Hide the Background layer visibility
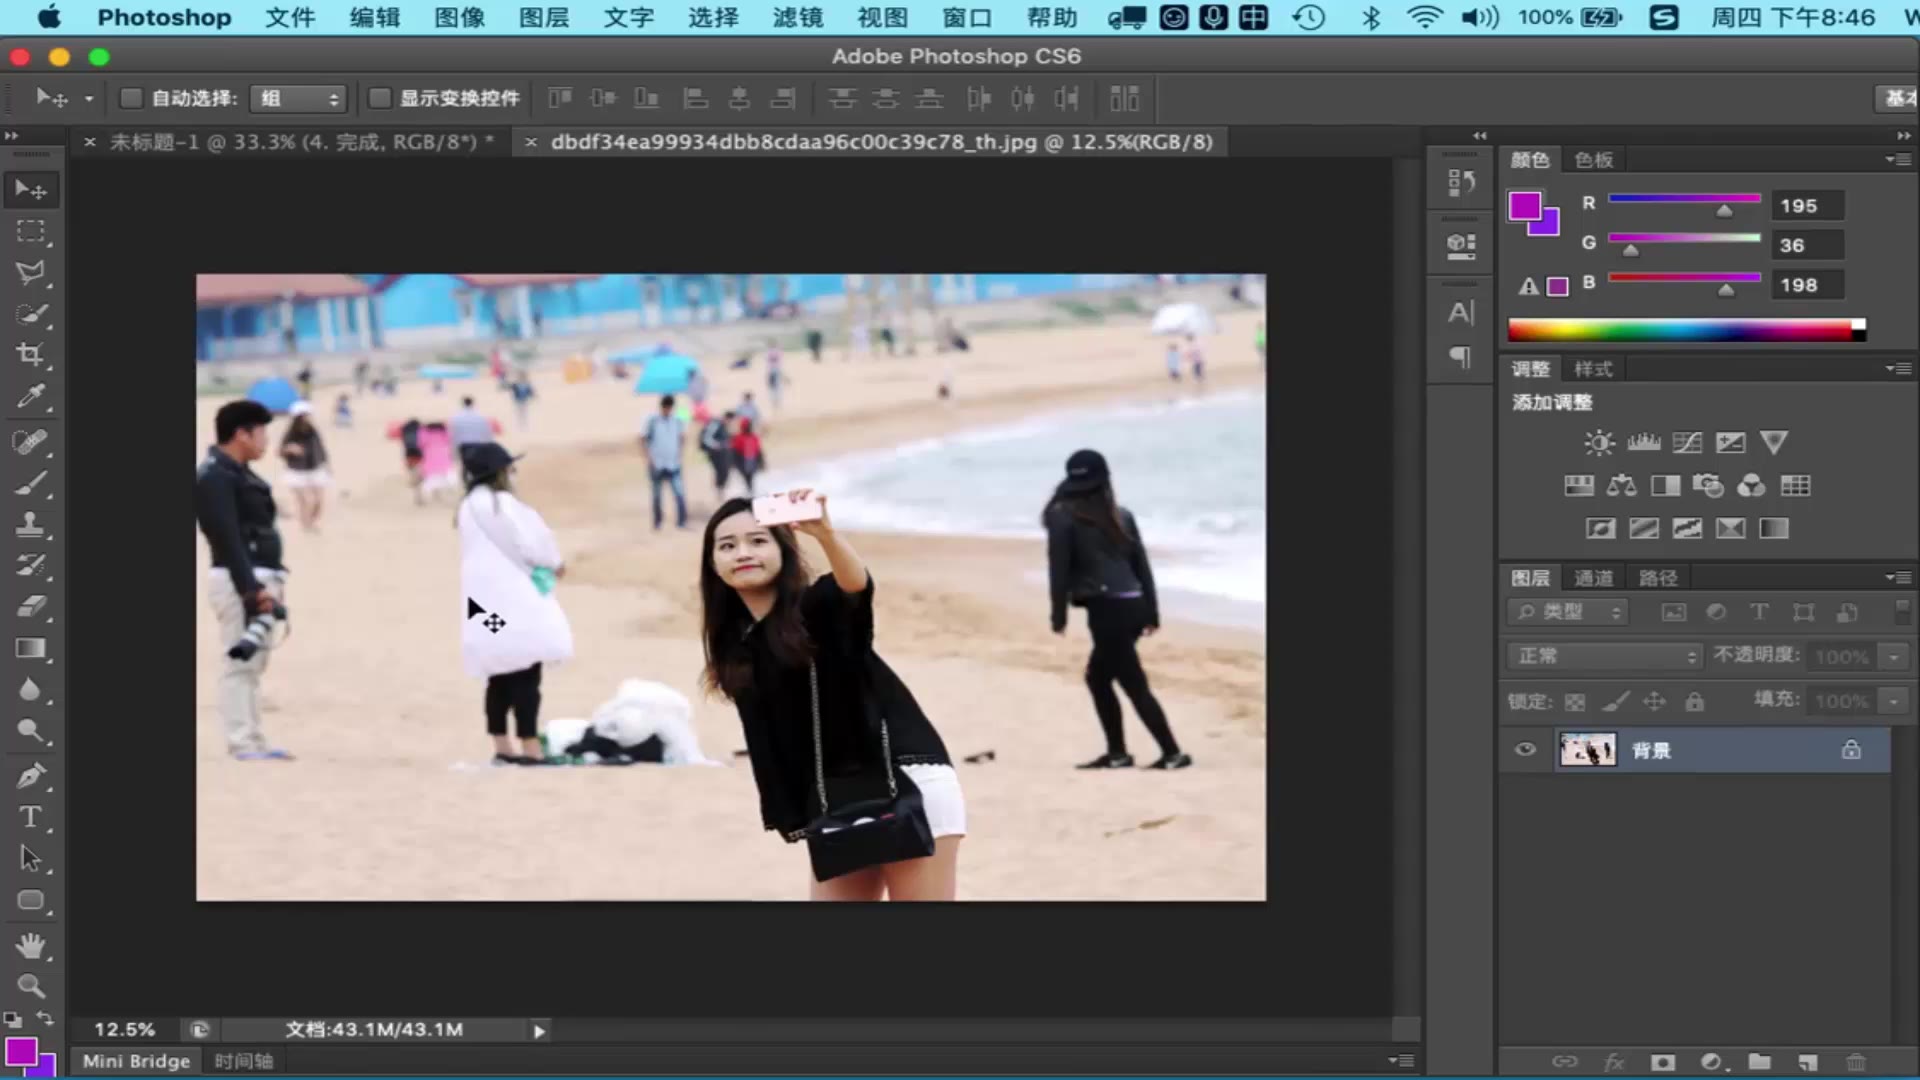Viewport: 1920px width, 1080px height. 1525,749
